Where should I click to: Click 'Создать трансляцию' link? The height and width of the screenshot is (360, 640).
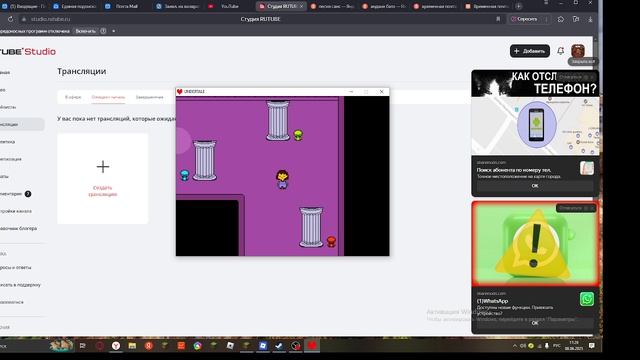coord(102,191)
